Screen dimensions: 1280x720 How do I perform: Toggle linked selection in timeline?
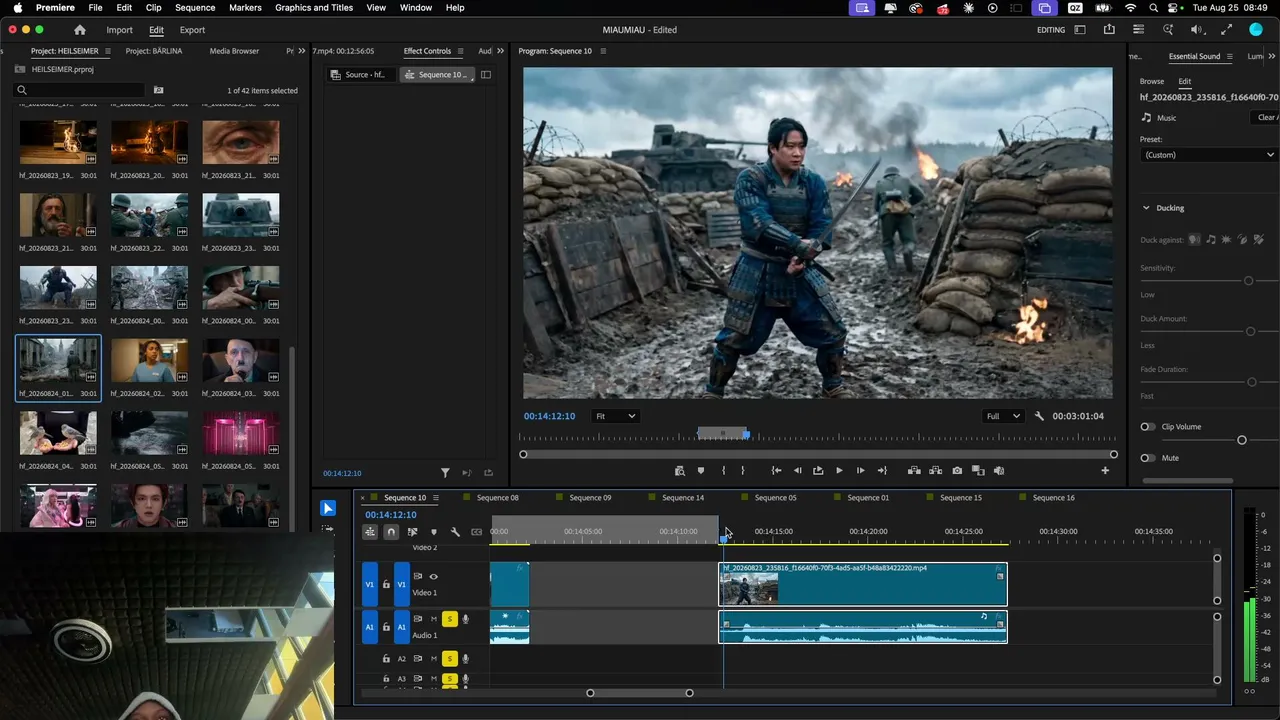click(x=412, y=532)
